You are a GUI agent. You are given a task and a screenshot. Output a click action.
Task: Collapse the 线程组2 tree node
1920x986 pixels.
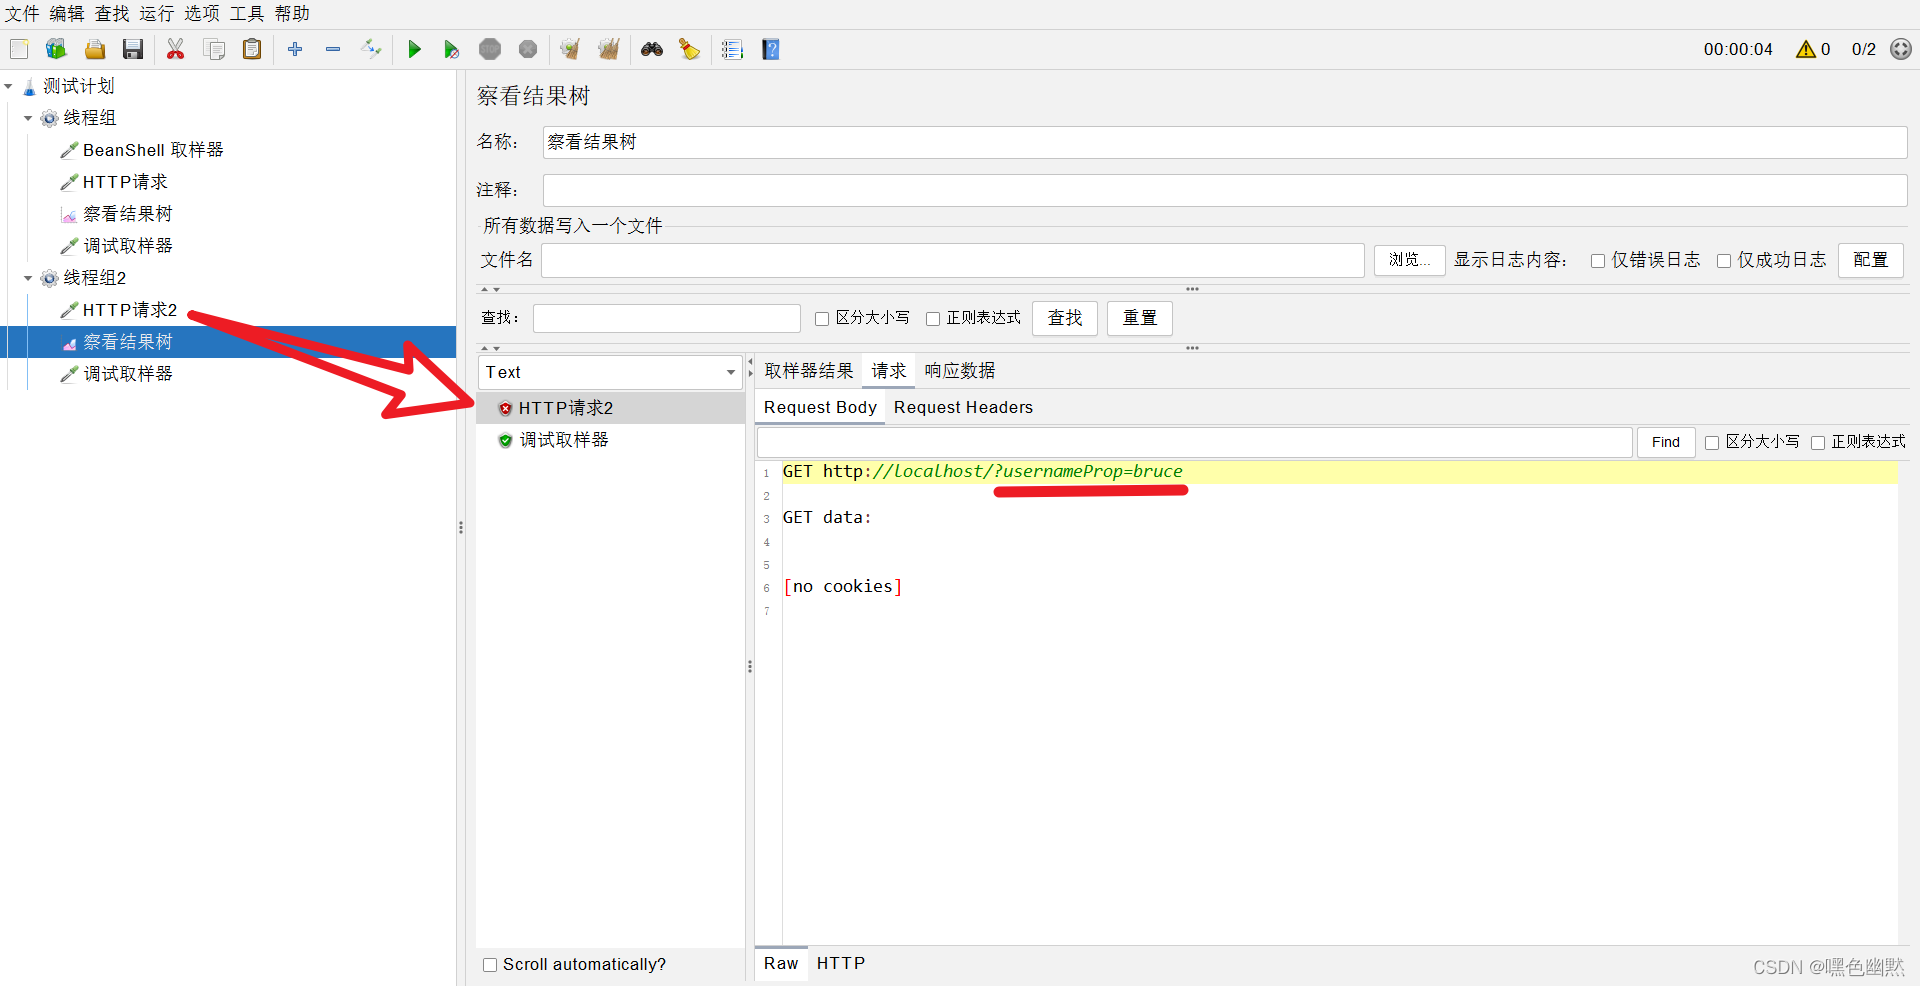click(28, 278)
